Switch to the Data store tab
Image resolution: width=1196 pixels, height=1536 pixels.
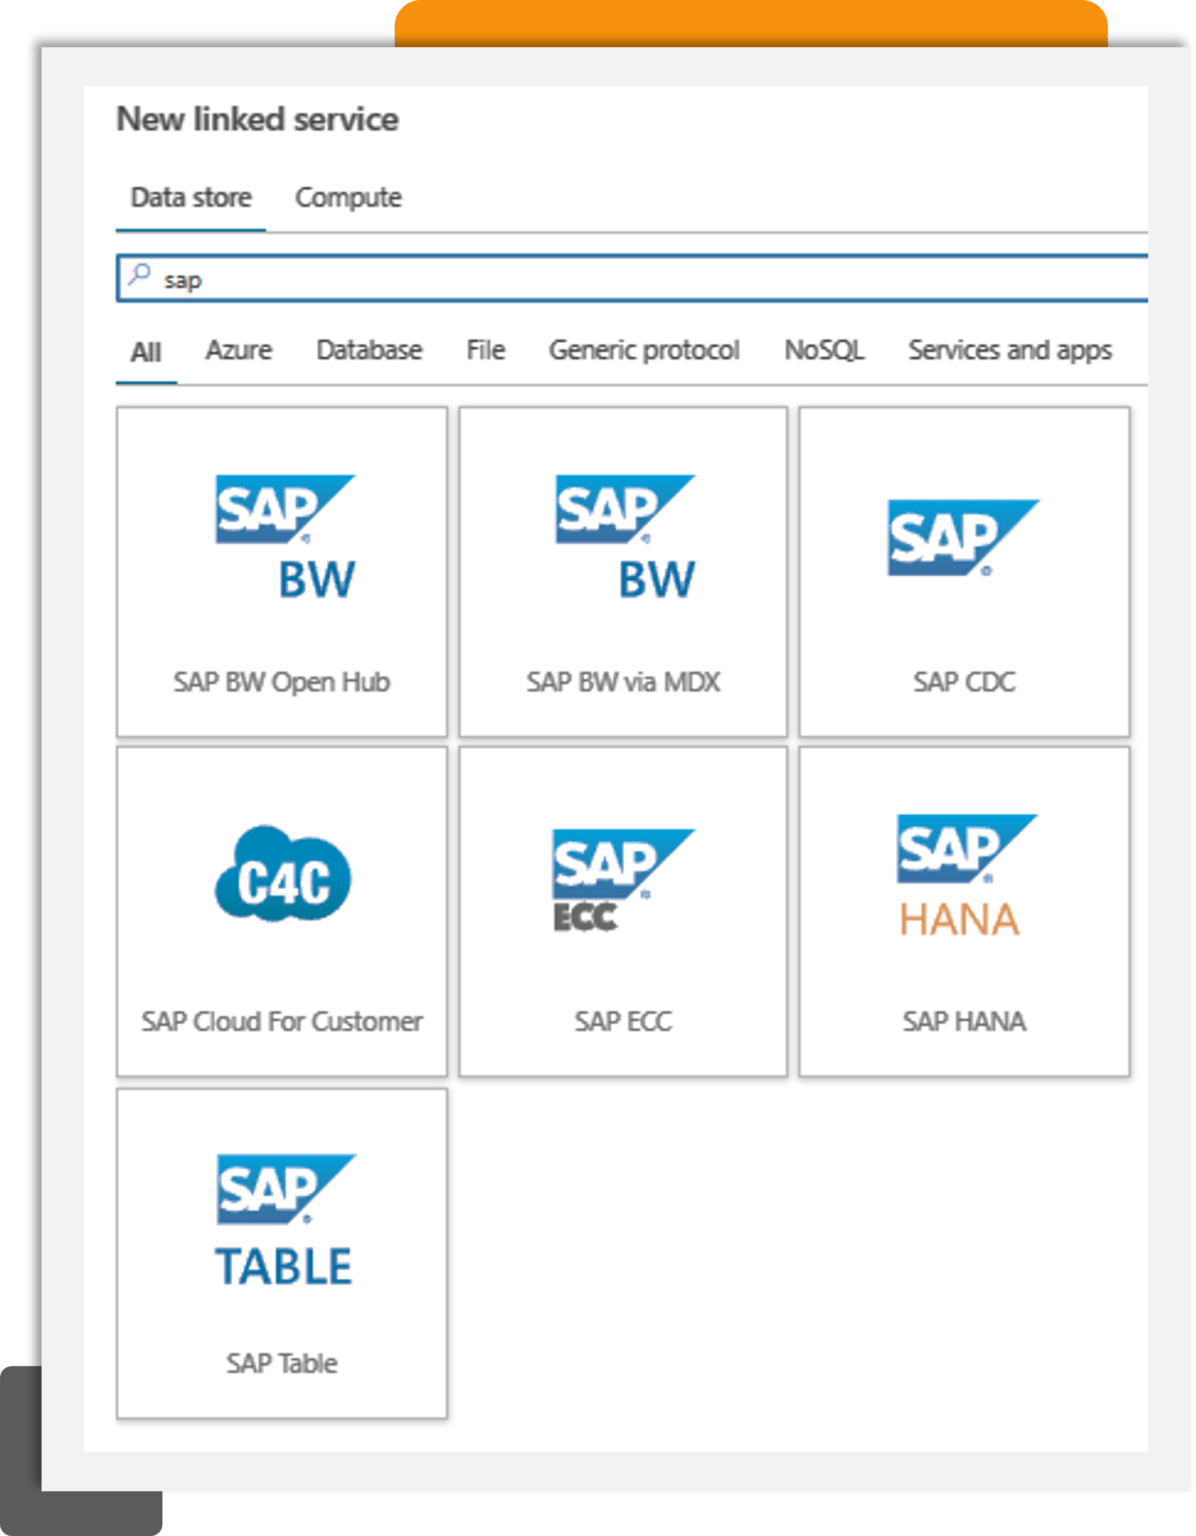coord(191,198)
